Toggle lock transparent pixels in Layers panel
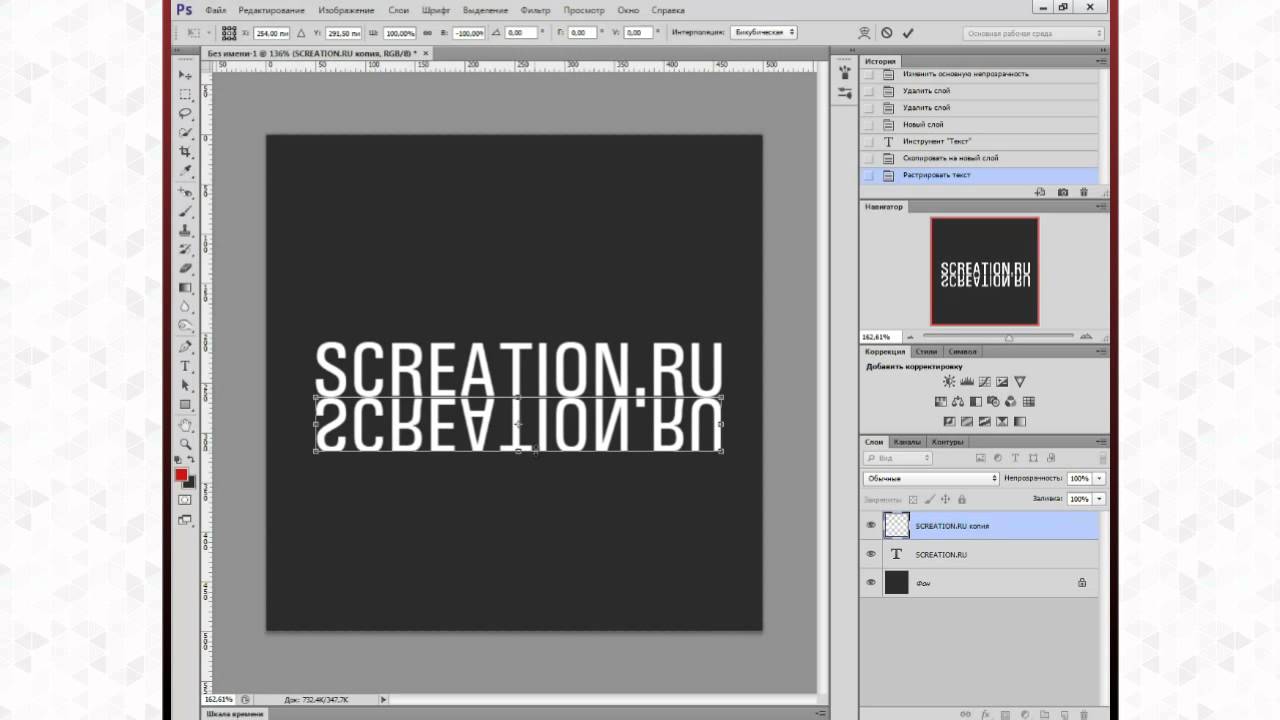 point(912,499)
